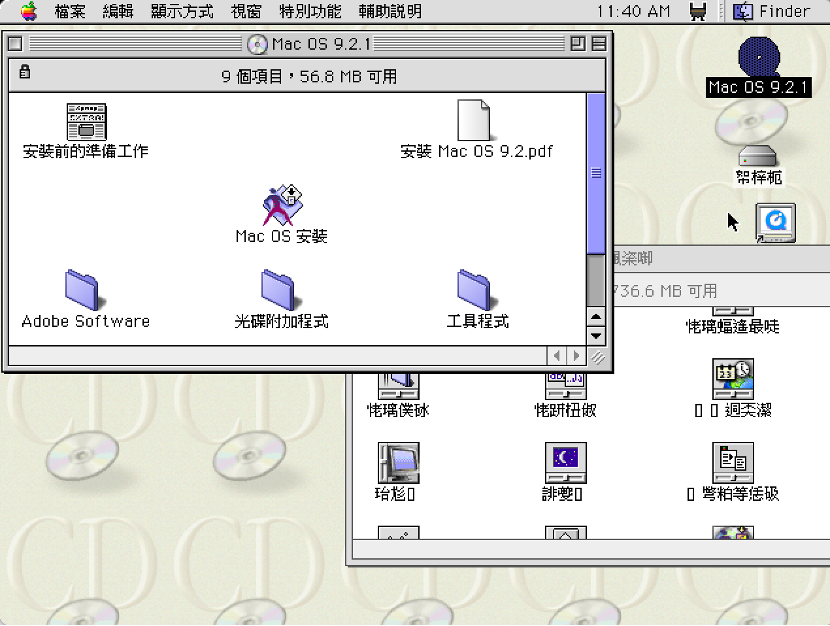Open the 顯示方式 menu
Screen dimensions: 830x626
coord(182,11)
